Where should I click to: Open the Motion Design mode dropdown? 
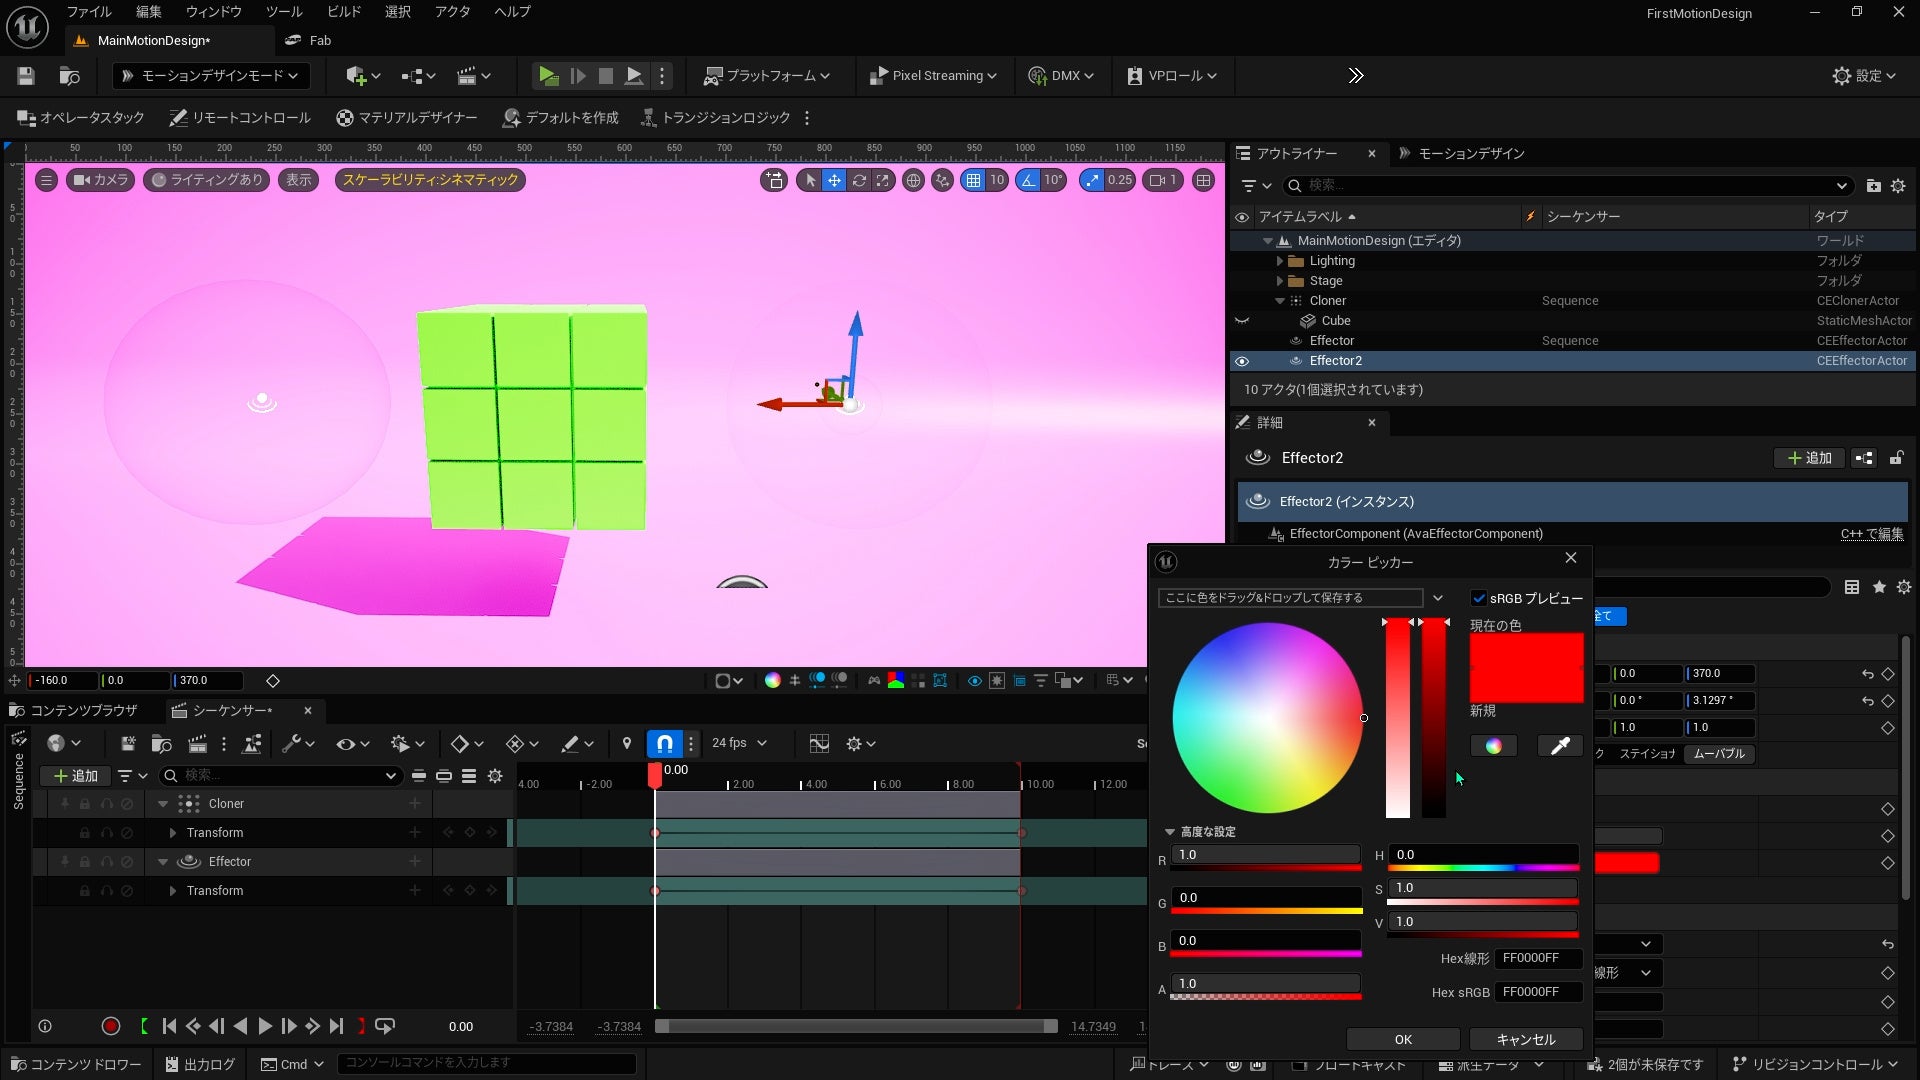[x=210, y=76]
